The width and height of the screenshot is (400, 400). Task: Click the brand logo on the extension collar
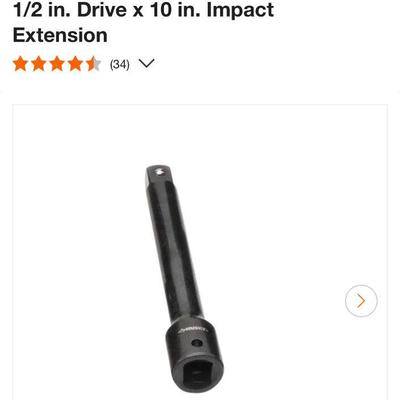[x=193, y=330]
